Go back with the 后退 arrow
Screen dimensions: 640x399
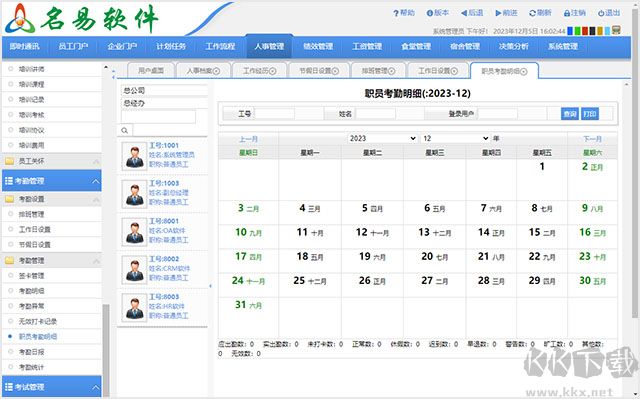(464, 13)
